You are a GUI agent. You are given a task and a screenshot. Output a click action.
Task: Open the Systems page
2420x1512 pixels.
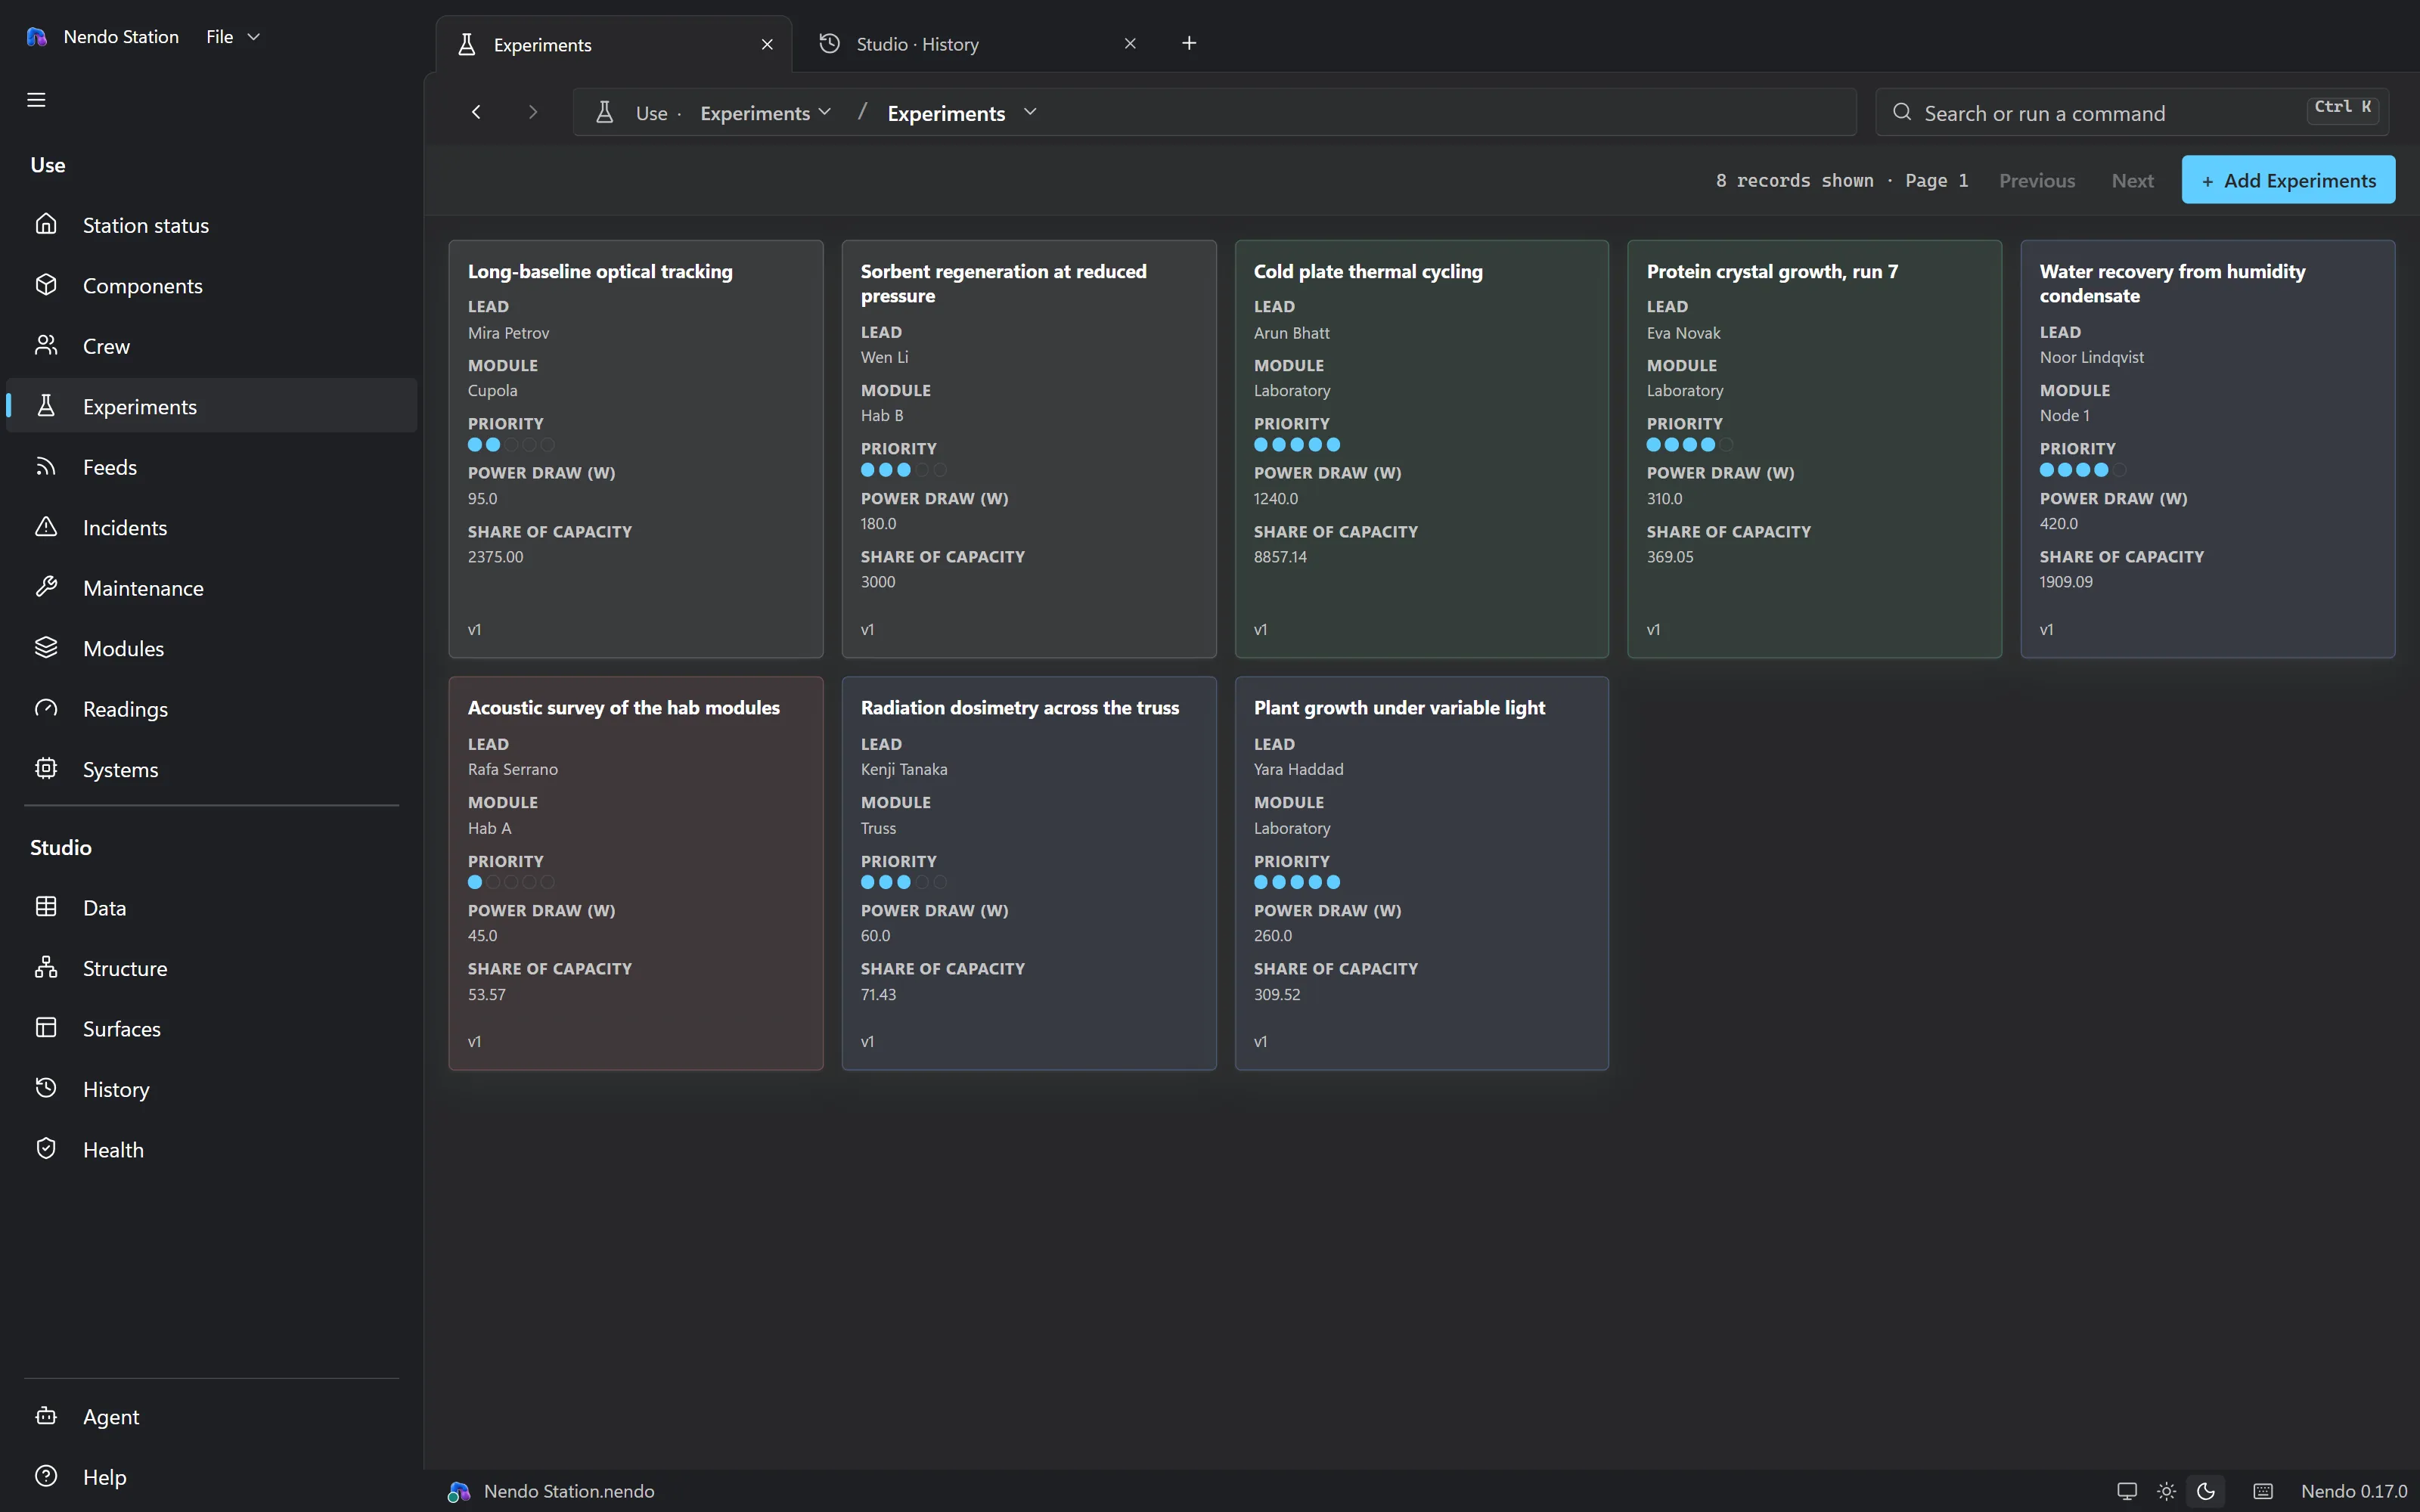point(211,769)
